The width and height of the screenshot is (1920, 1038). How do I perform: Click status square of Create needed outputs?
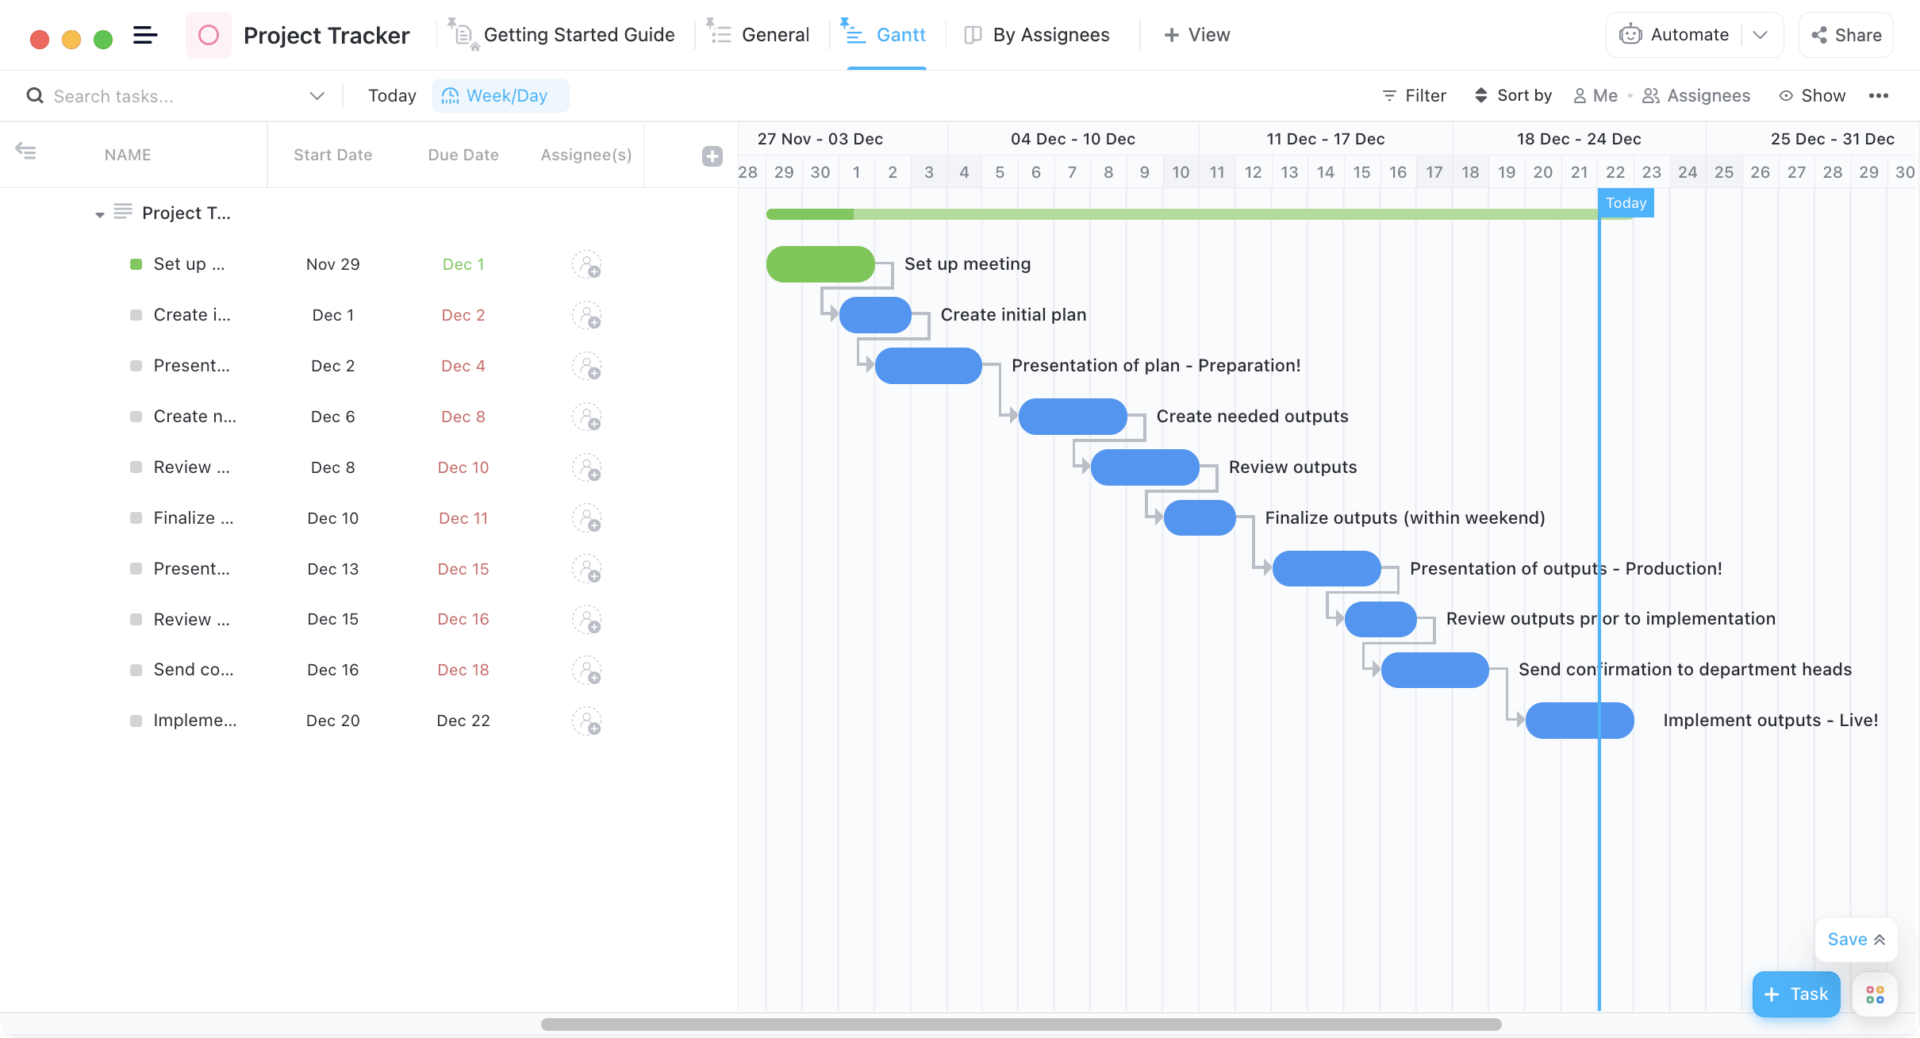coord(136,417)
